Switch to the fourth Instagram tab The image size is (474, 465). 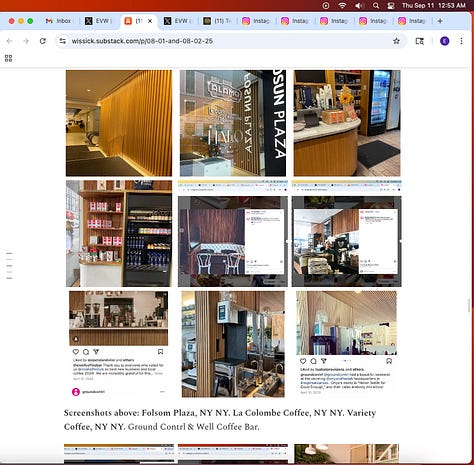click(x=373, y=21)
